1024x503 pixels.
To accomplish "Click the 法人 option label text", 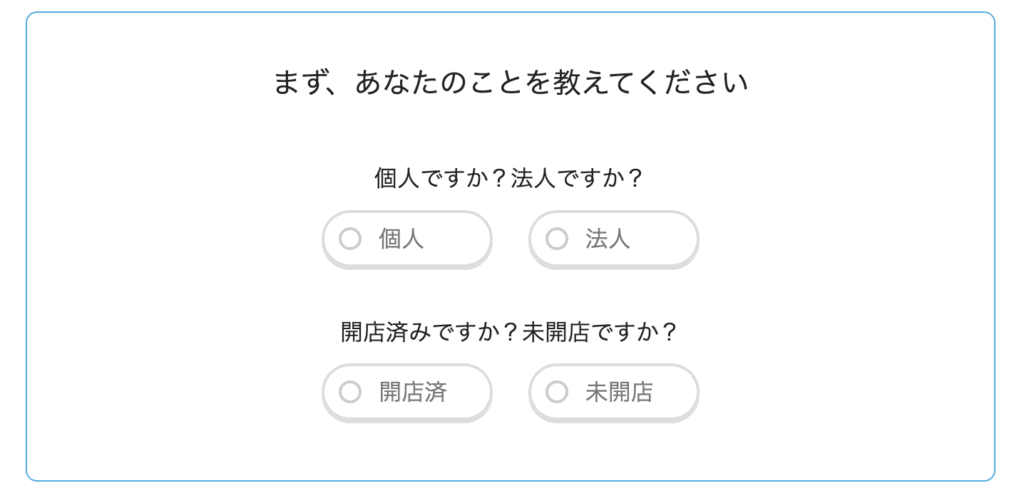I will (608, 239).
